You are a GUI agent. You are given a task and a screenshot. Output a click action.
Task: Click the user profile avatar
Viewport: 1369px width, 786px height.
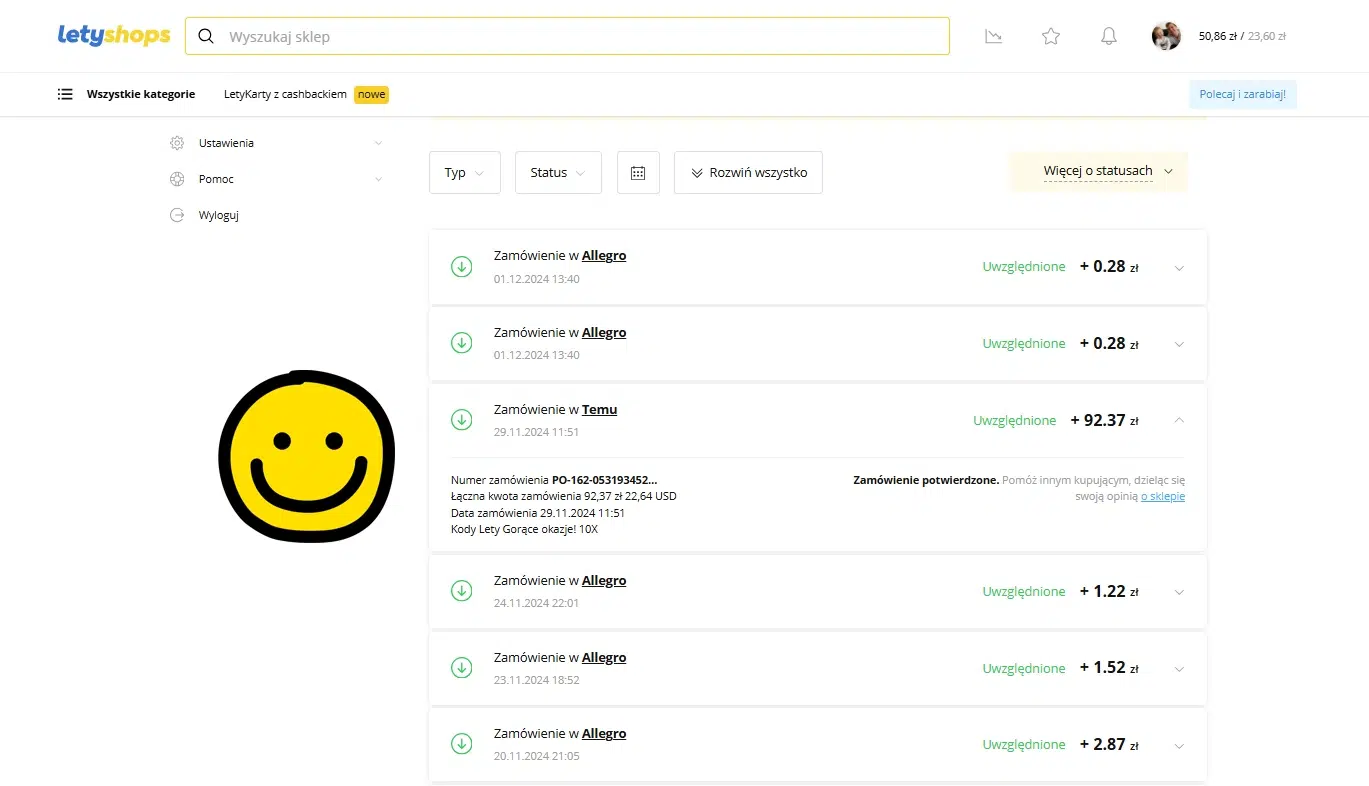tap(1166, 37)
